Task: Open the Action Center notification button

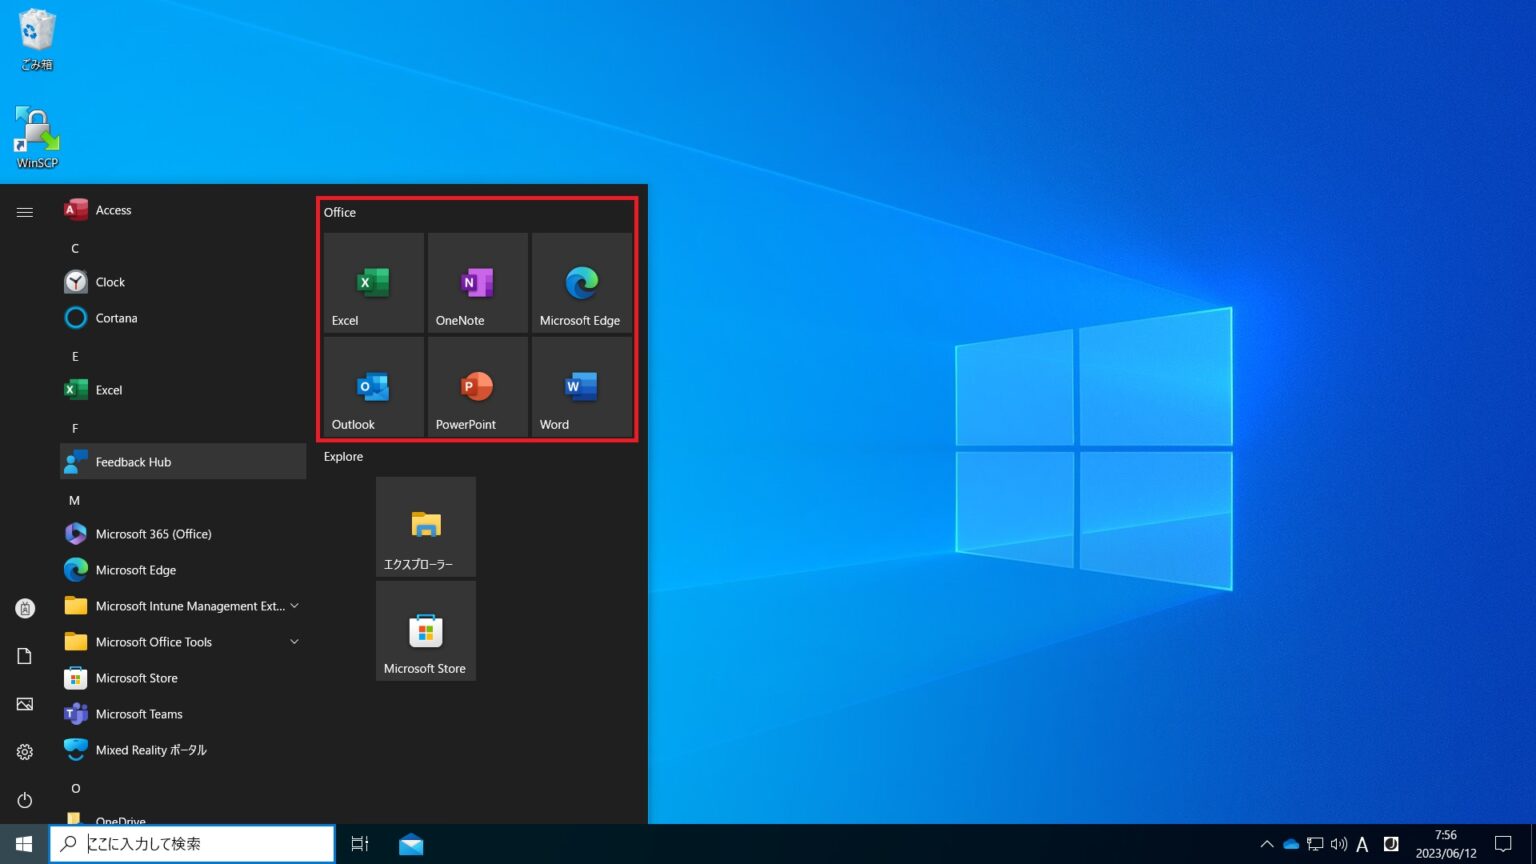Action: coord(1503,844)
